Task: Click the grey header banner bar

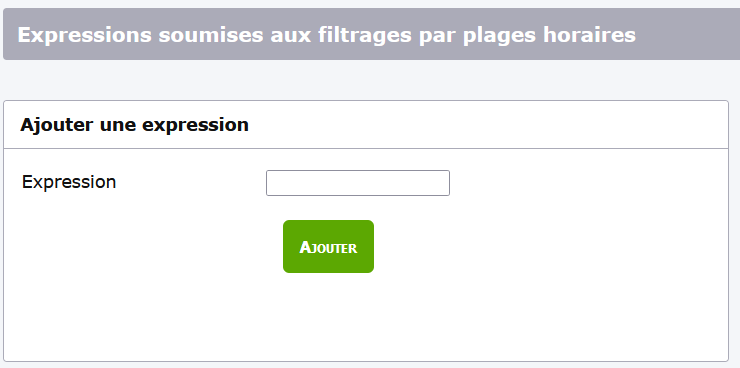Action: tap(371, 34)
